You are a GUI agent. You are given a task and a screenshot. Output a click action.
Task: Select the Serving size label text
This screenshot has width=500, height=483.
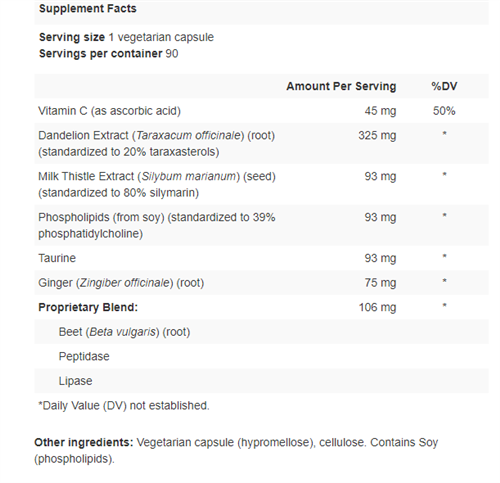[72, 37]
